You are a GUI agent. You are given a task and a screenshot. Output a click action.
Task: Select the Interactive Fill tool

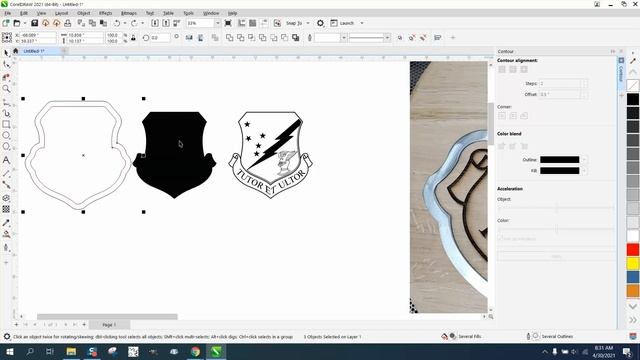click(6, 234)
